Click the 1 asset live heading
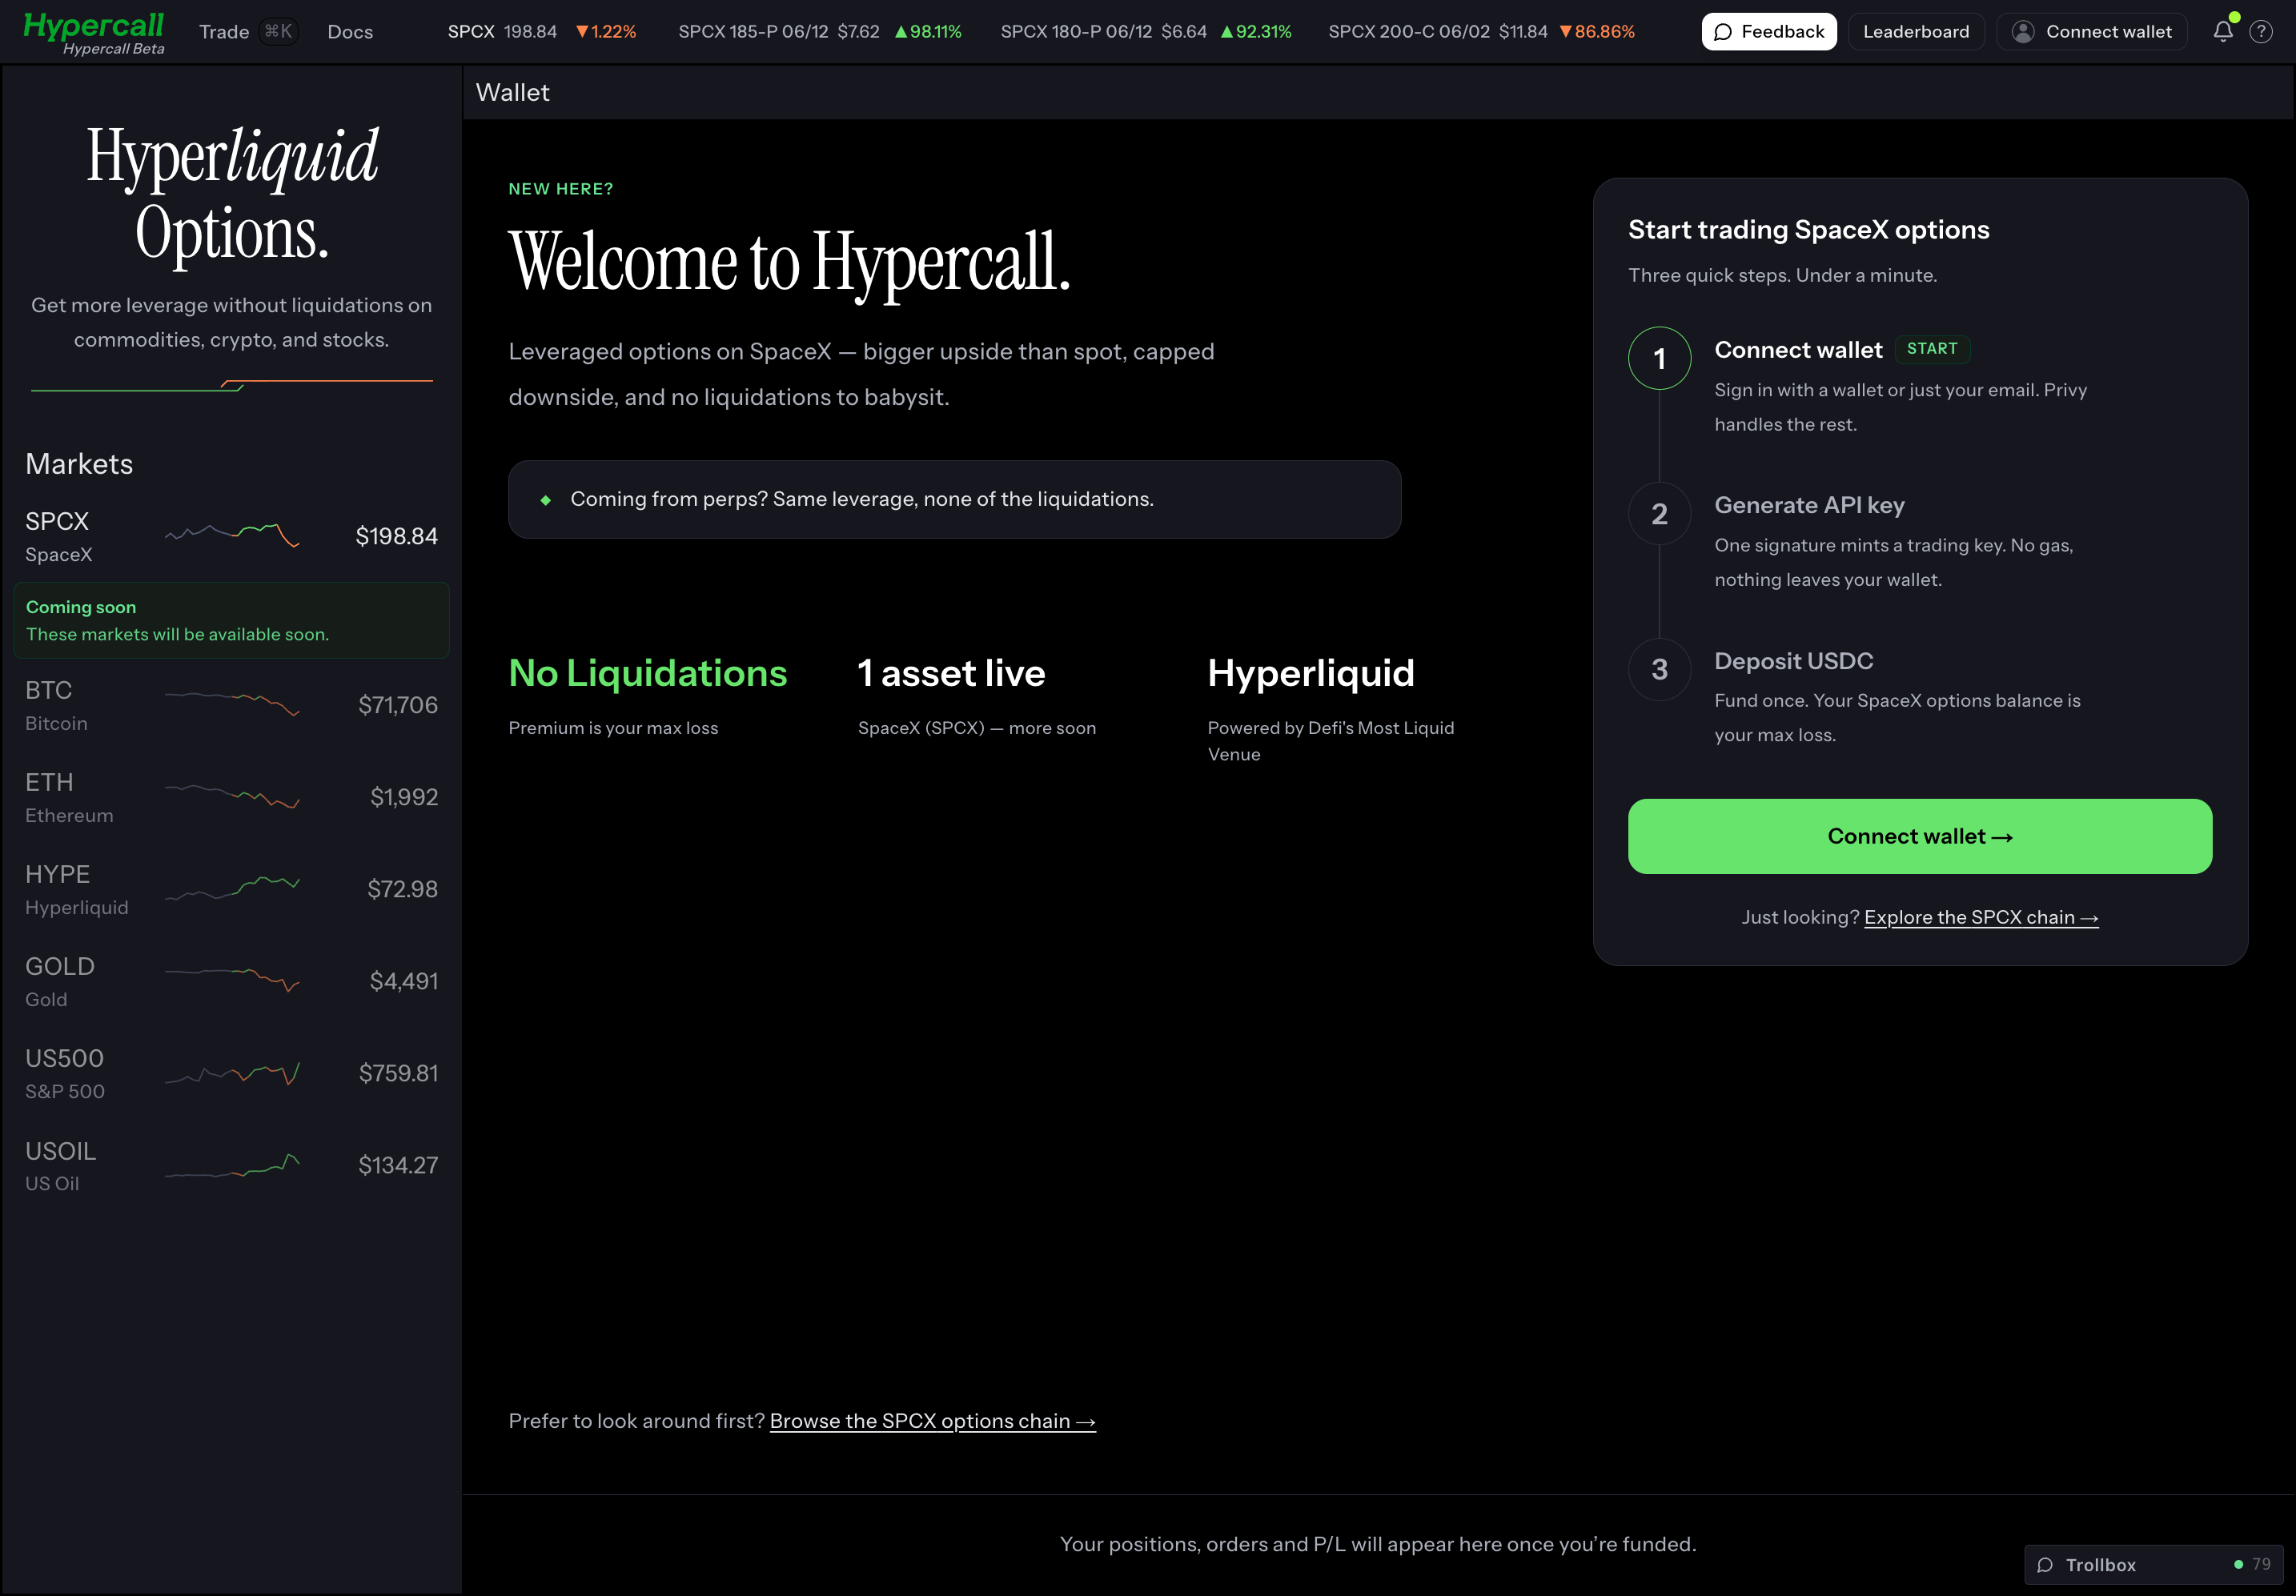Viewport: 2296px width, 1596px height. pos(951,673)
